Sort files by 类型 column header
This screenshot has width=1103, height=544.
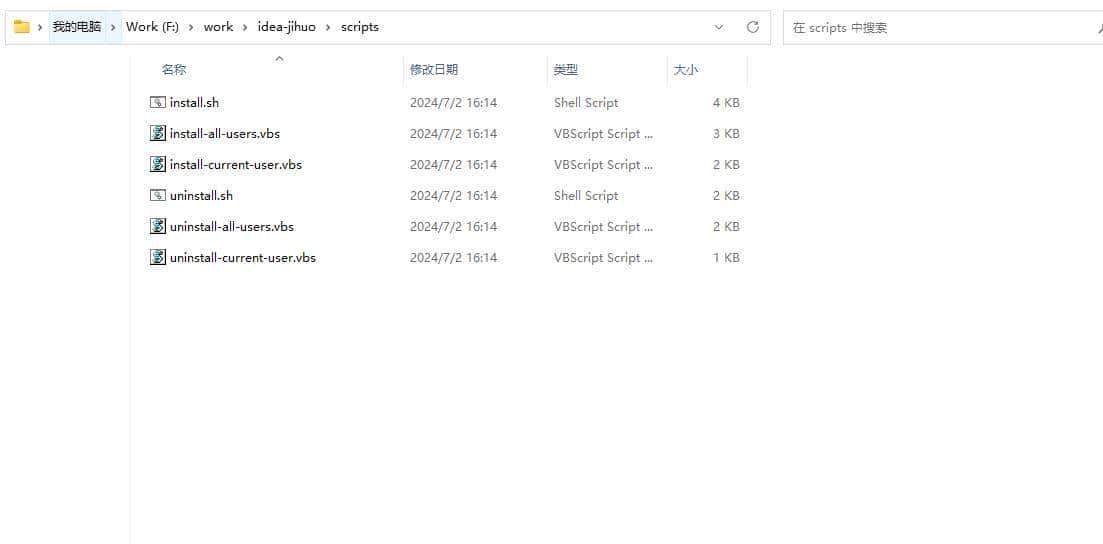pos(566,70)
